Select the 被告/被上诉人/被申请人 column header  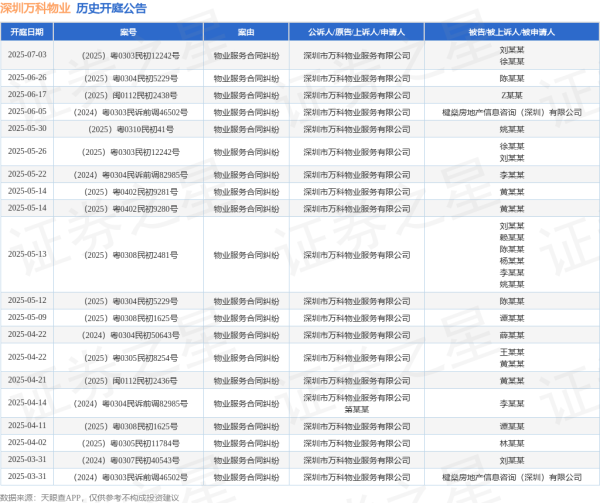pos(512,32)
